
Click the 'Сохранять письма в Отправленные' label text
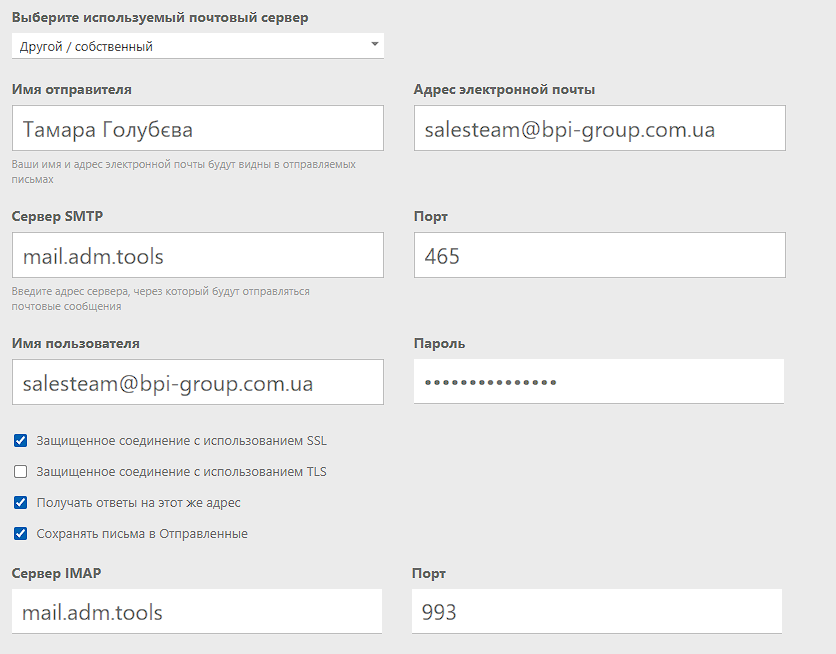142,534
